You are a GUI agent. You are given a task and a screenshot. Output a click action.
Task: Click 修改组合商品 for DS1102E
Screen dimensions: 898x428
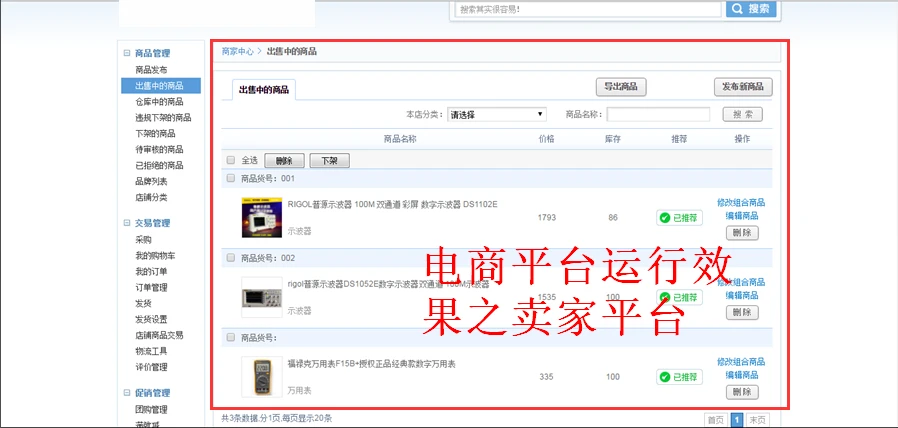pos(741,202)
